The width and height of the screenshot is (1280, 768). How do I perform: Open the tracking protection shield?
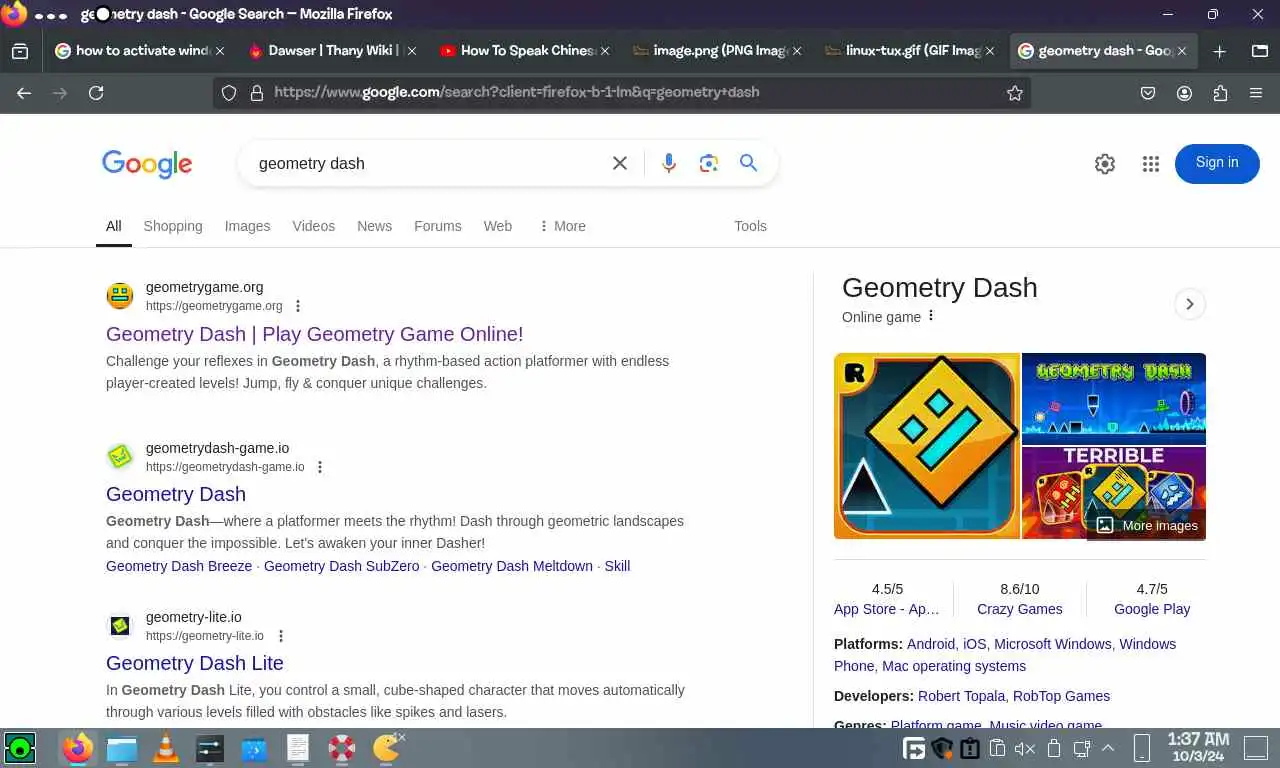point(229,93)
